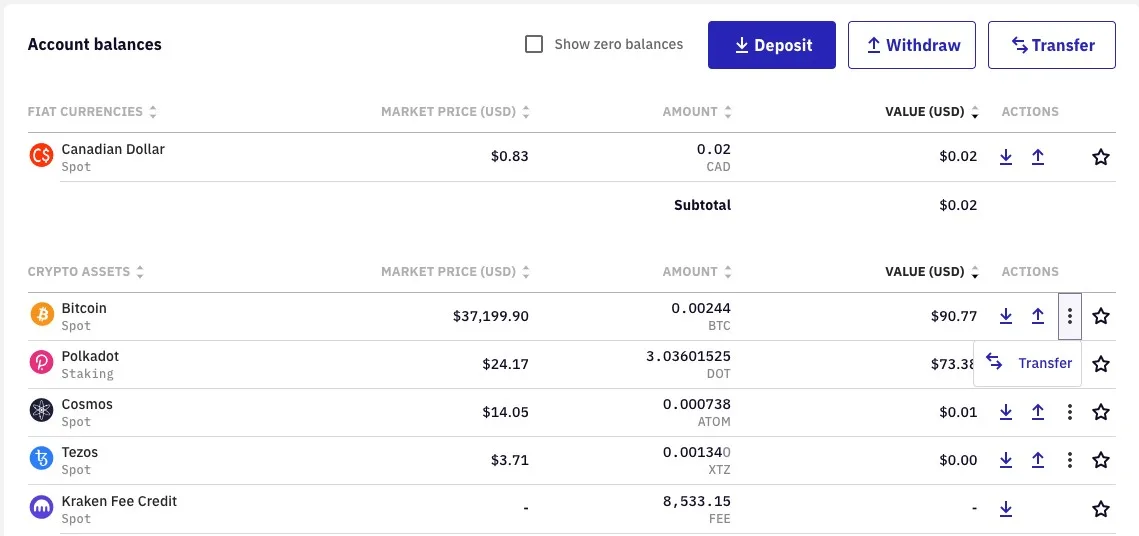1139x536 pixels.
Task: Star the Canadian Dollar balance row
Action: click(x=1101, y=157)
